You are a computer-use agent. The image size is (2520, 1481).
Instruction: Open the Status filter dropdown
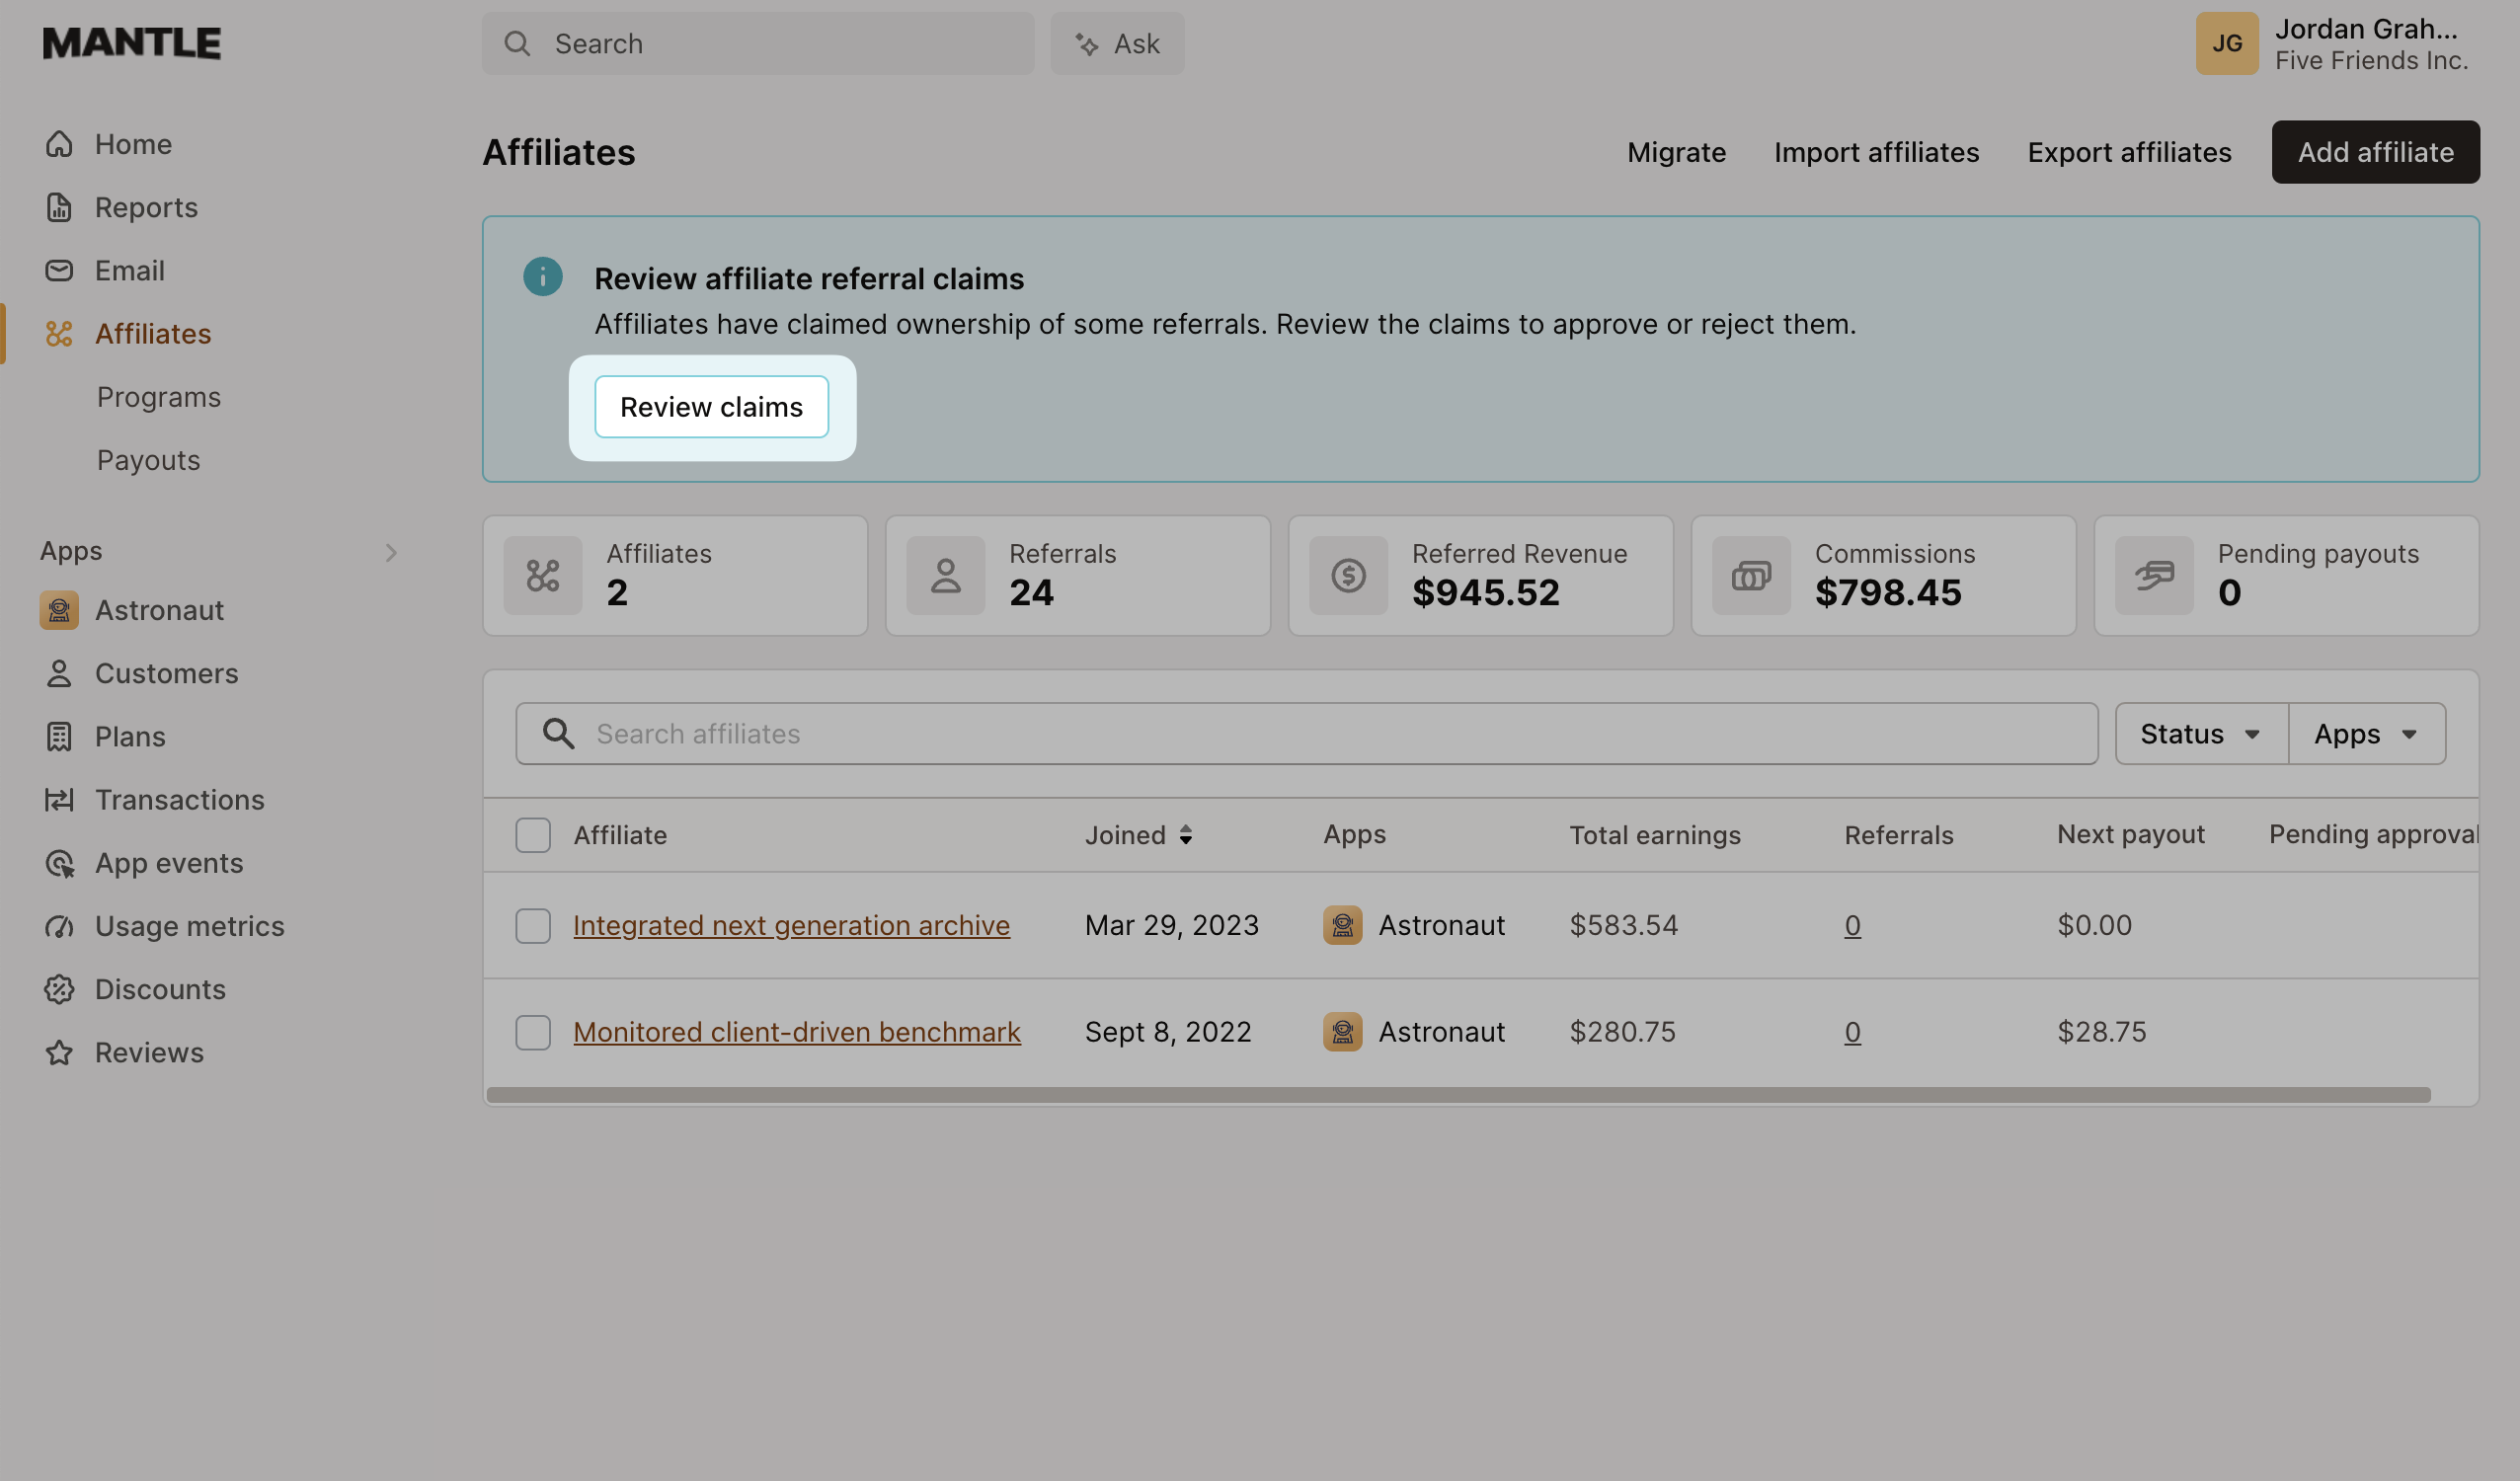(2199, 733)
